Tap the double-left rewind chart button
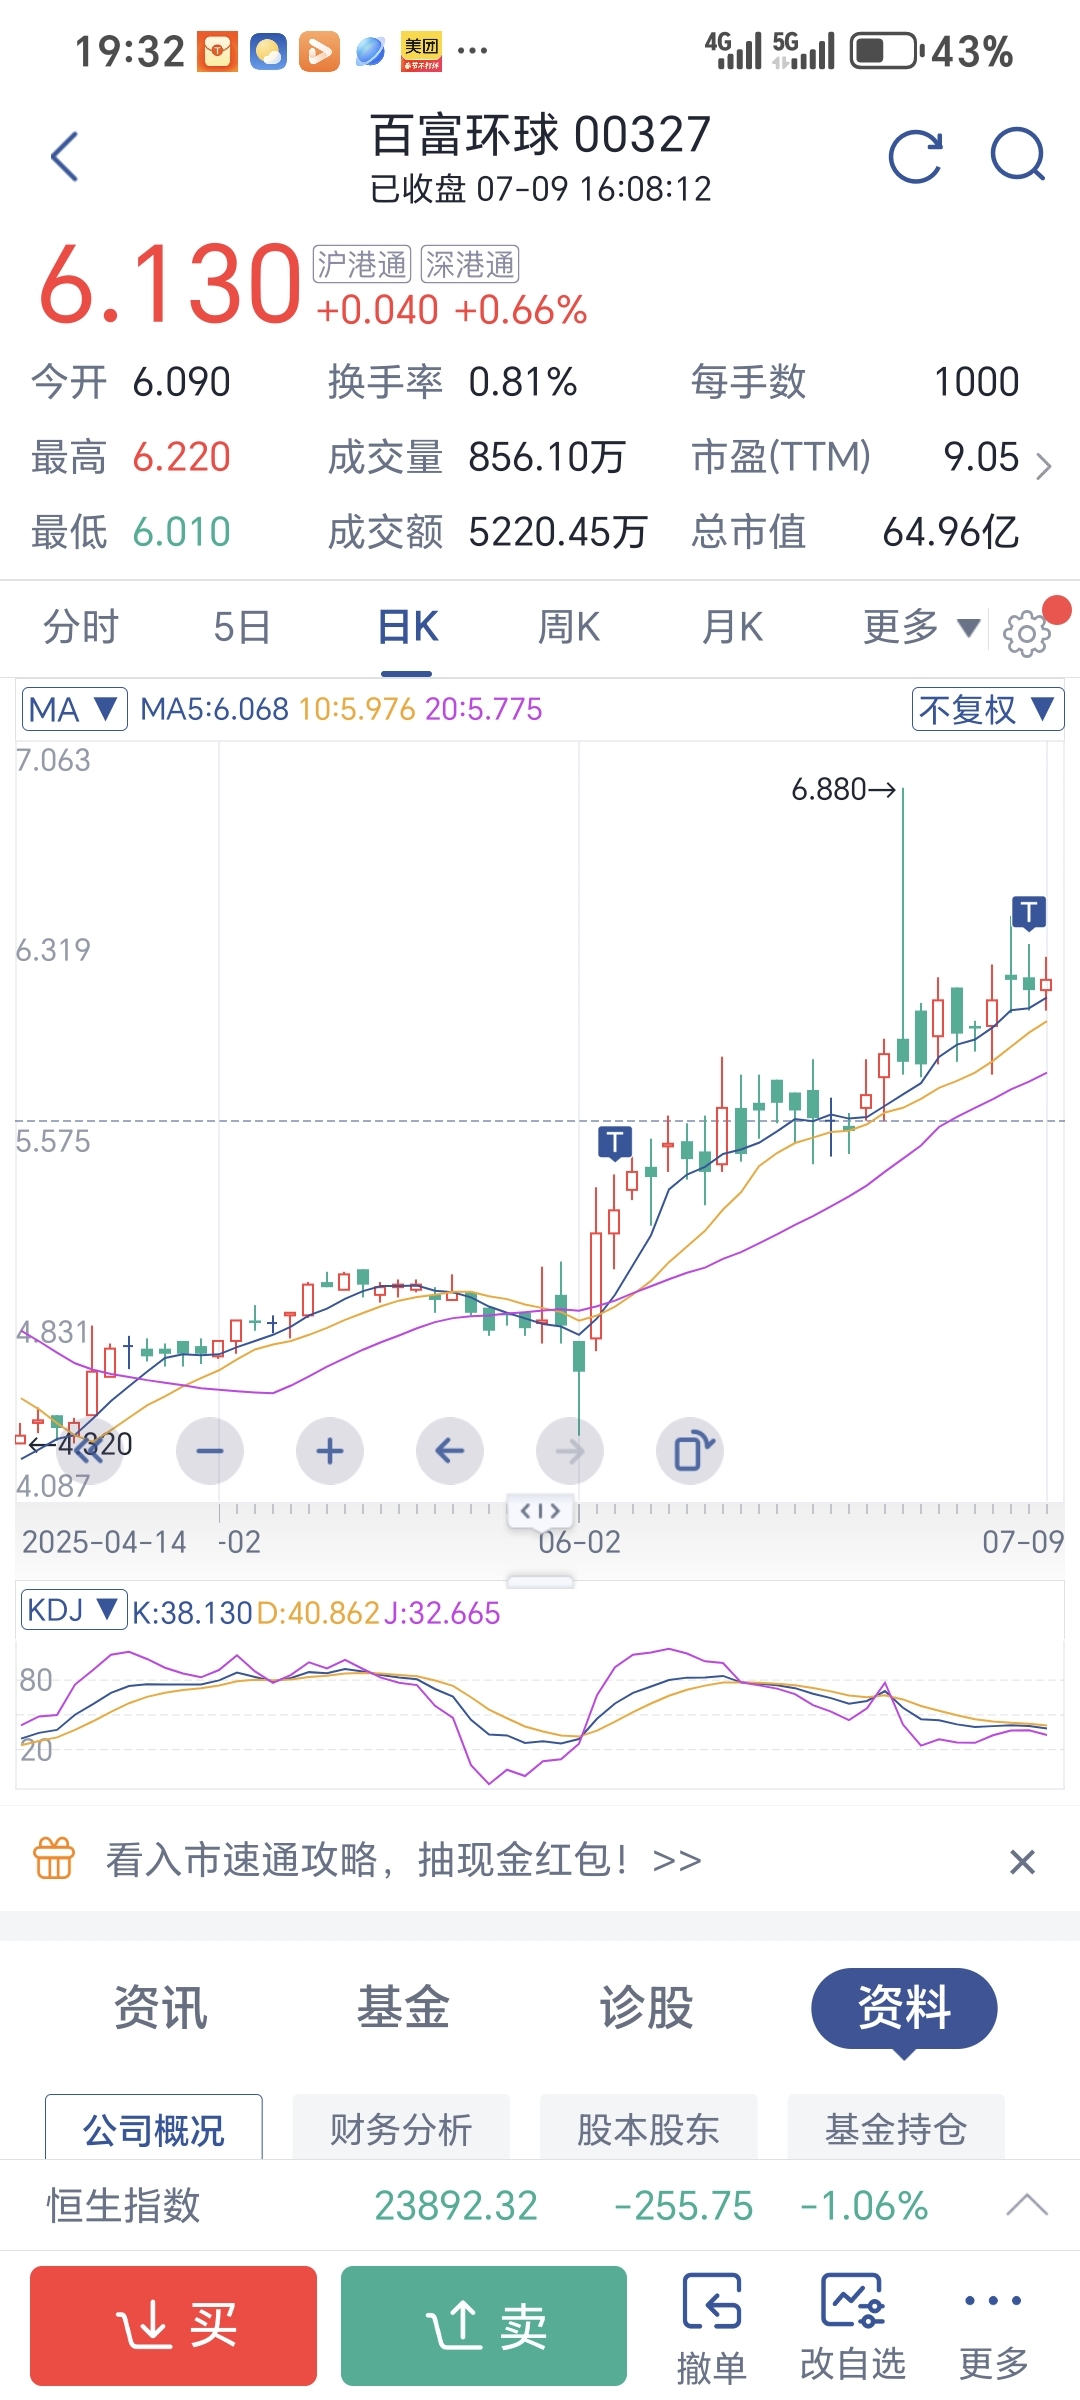 coord(90,1451)
